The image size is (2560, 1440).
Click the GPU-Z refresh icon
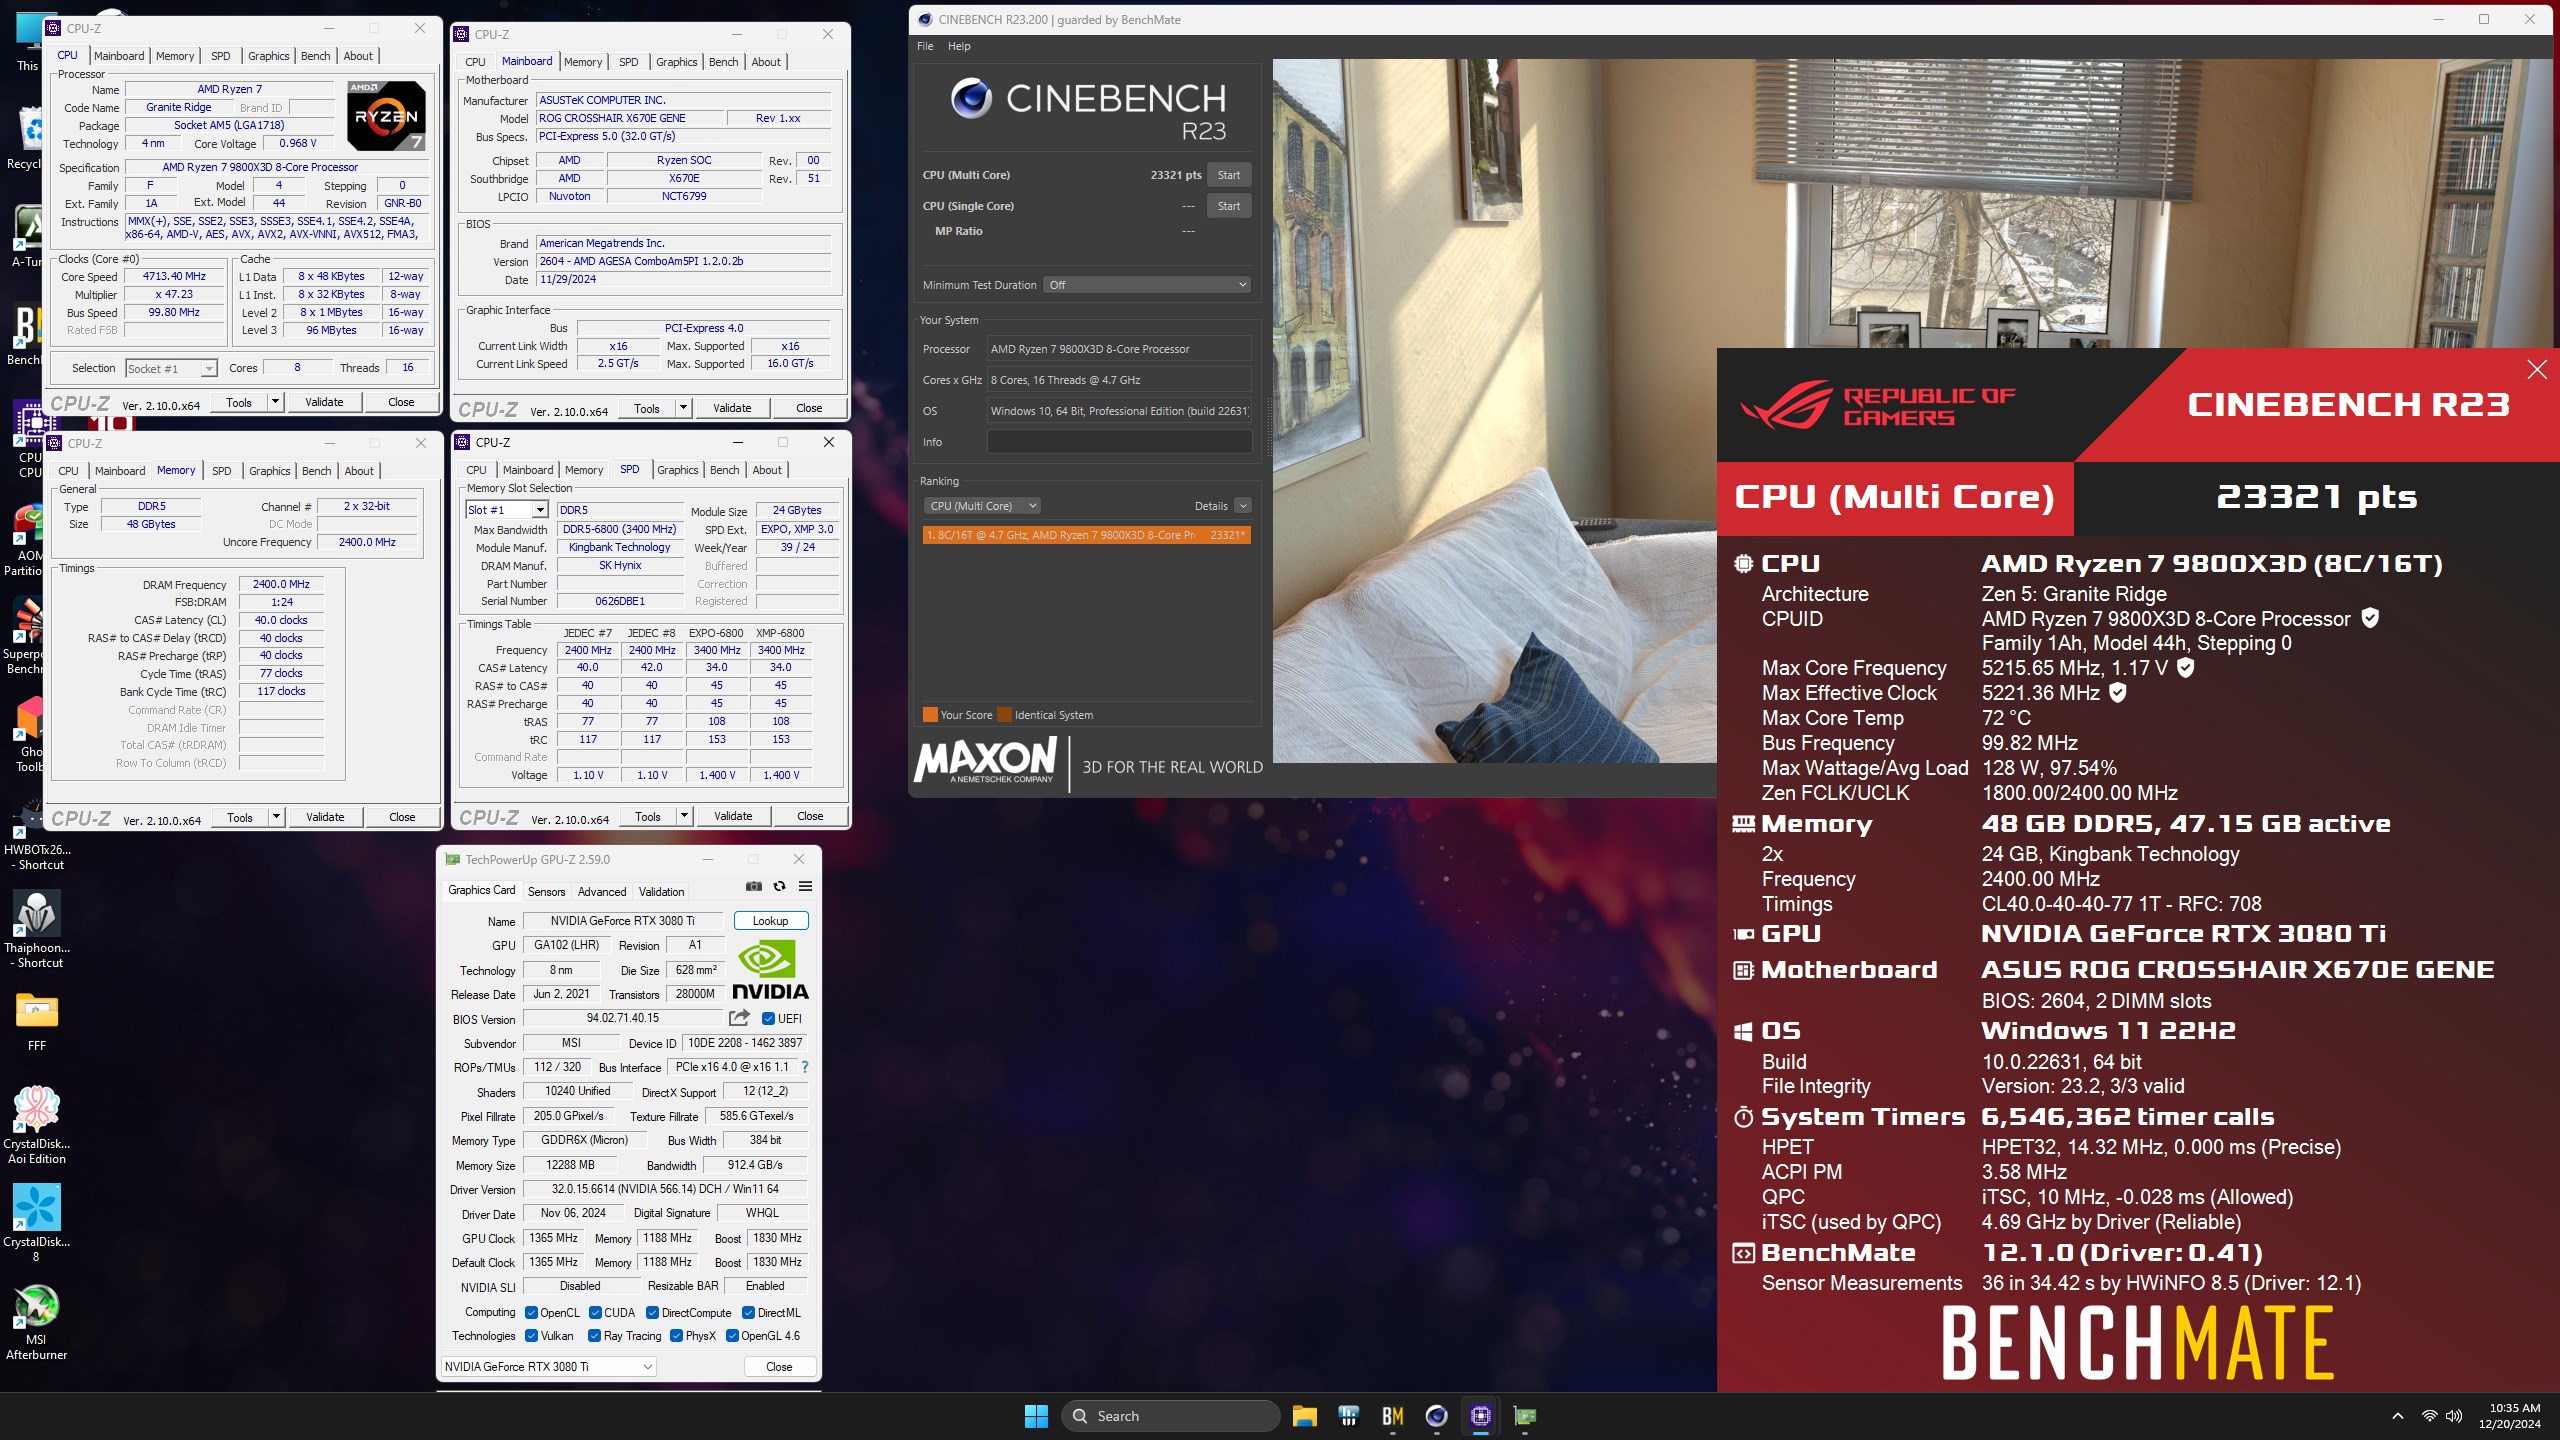click(780, 886)
